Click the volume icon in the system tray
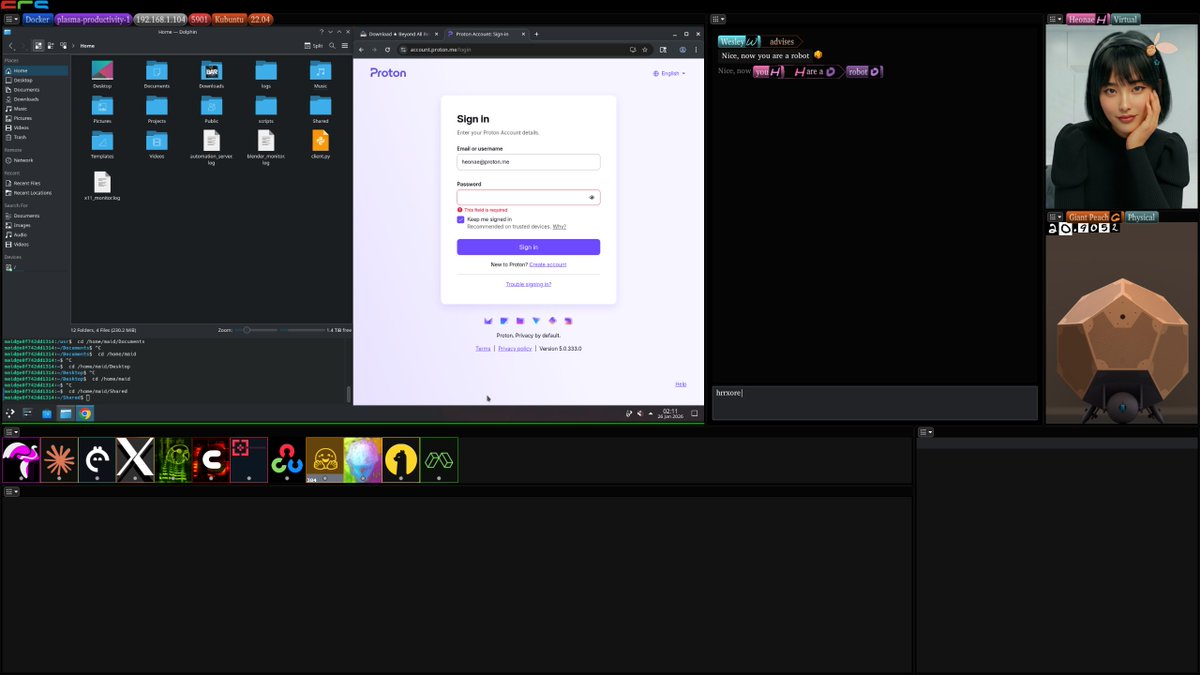The width and height of the screenshot is (1200, 675). tap(640, 413)
